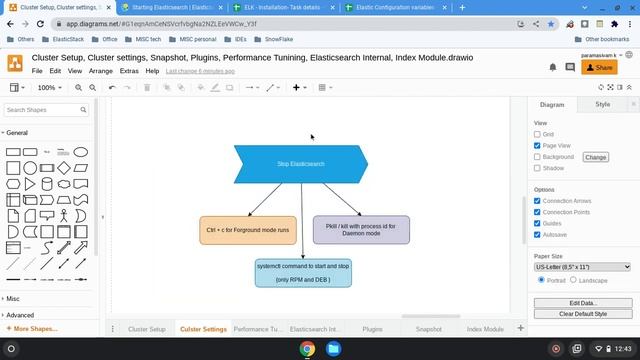Select the cylinder shape in General
640x360 pixels.
47,184
